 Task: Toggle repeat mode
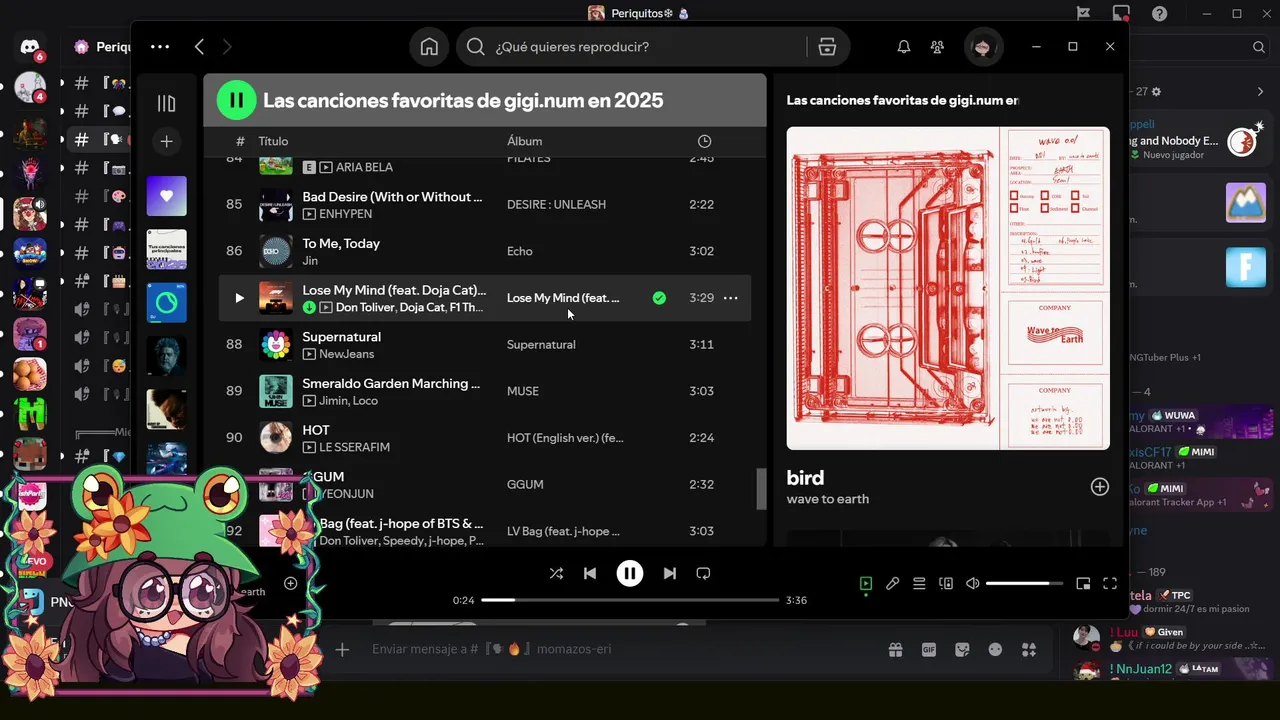pos(703,573)
